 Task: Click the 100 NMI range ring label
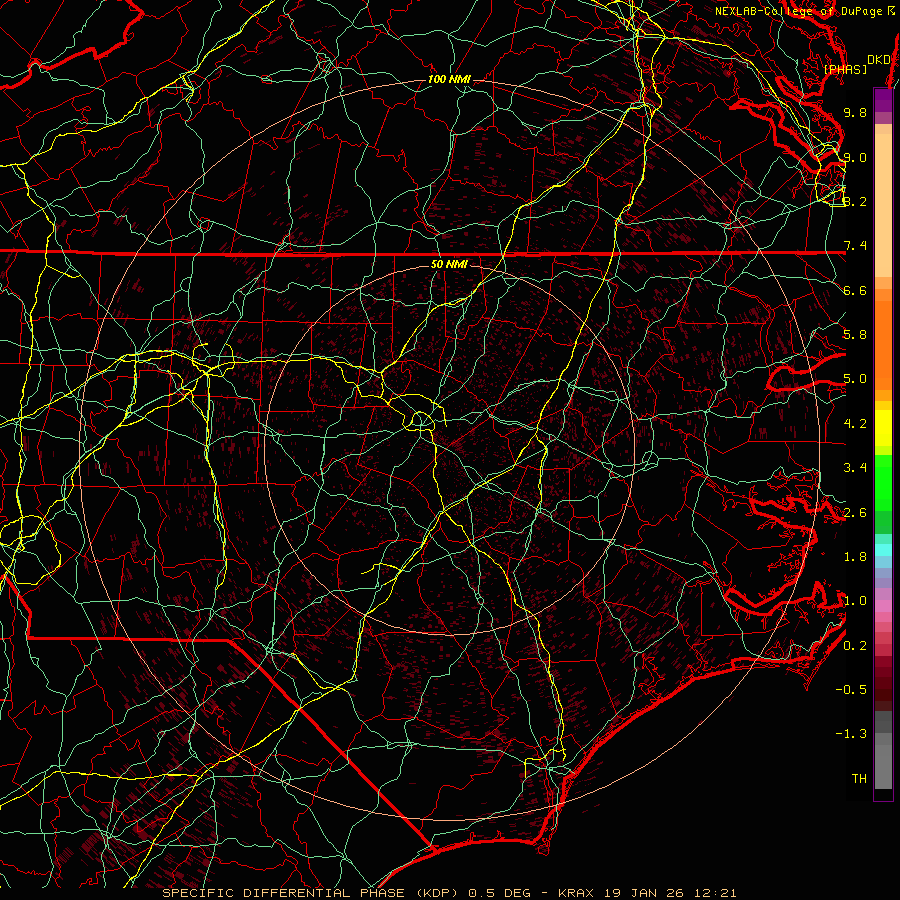coord(449,79)
